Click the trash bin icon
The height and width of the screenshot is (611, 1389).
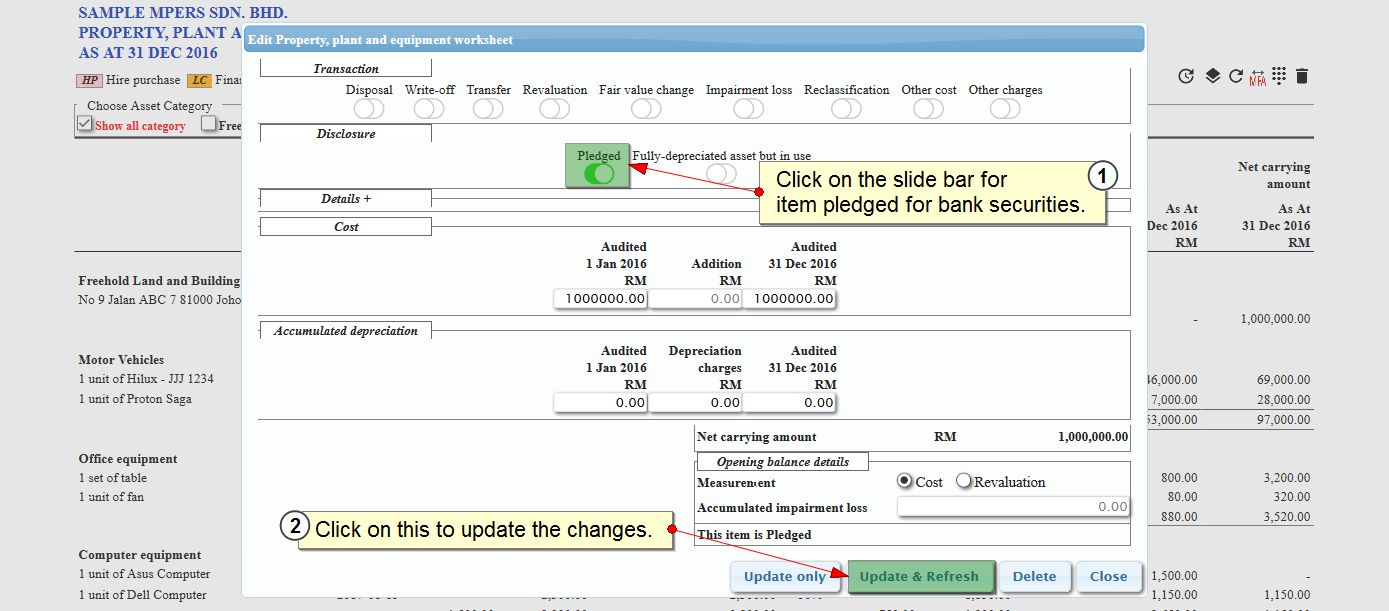pos(1301,76)
